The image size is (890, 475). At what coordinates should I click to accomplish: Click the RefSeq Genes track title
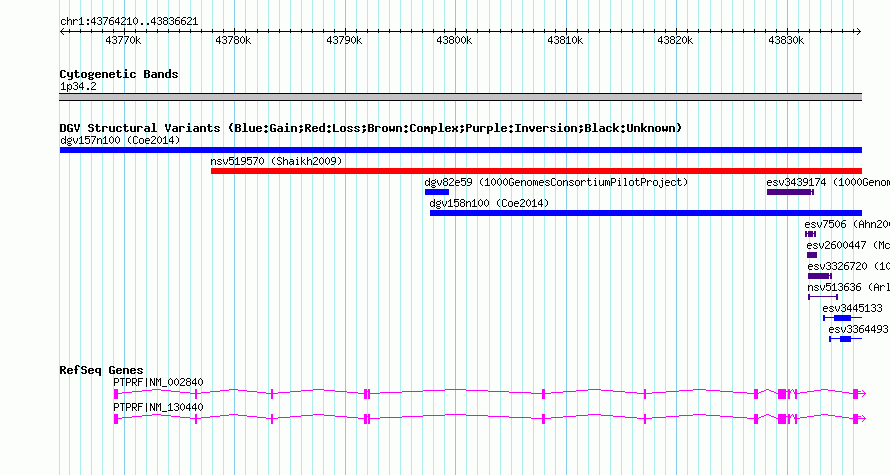click(102, 370)
